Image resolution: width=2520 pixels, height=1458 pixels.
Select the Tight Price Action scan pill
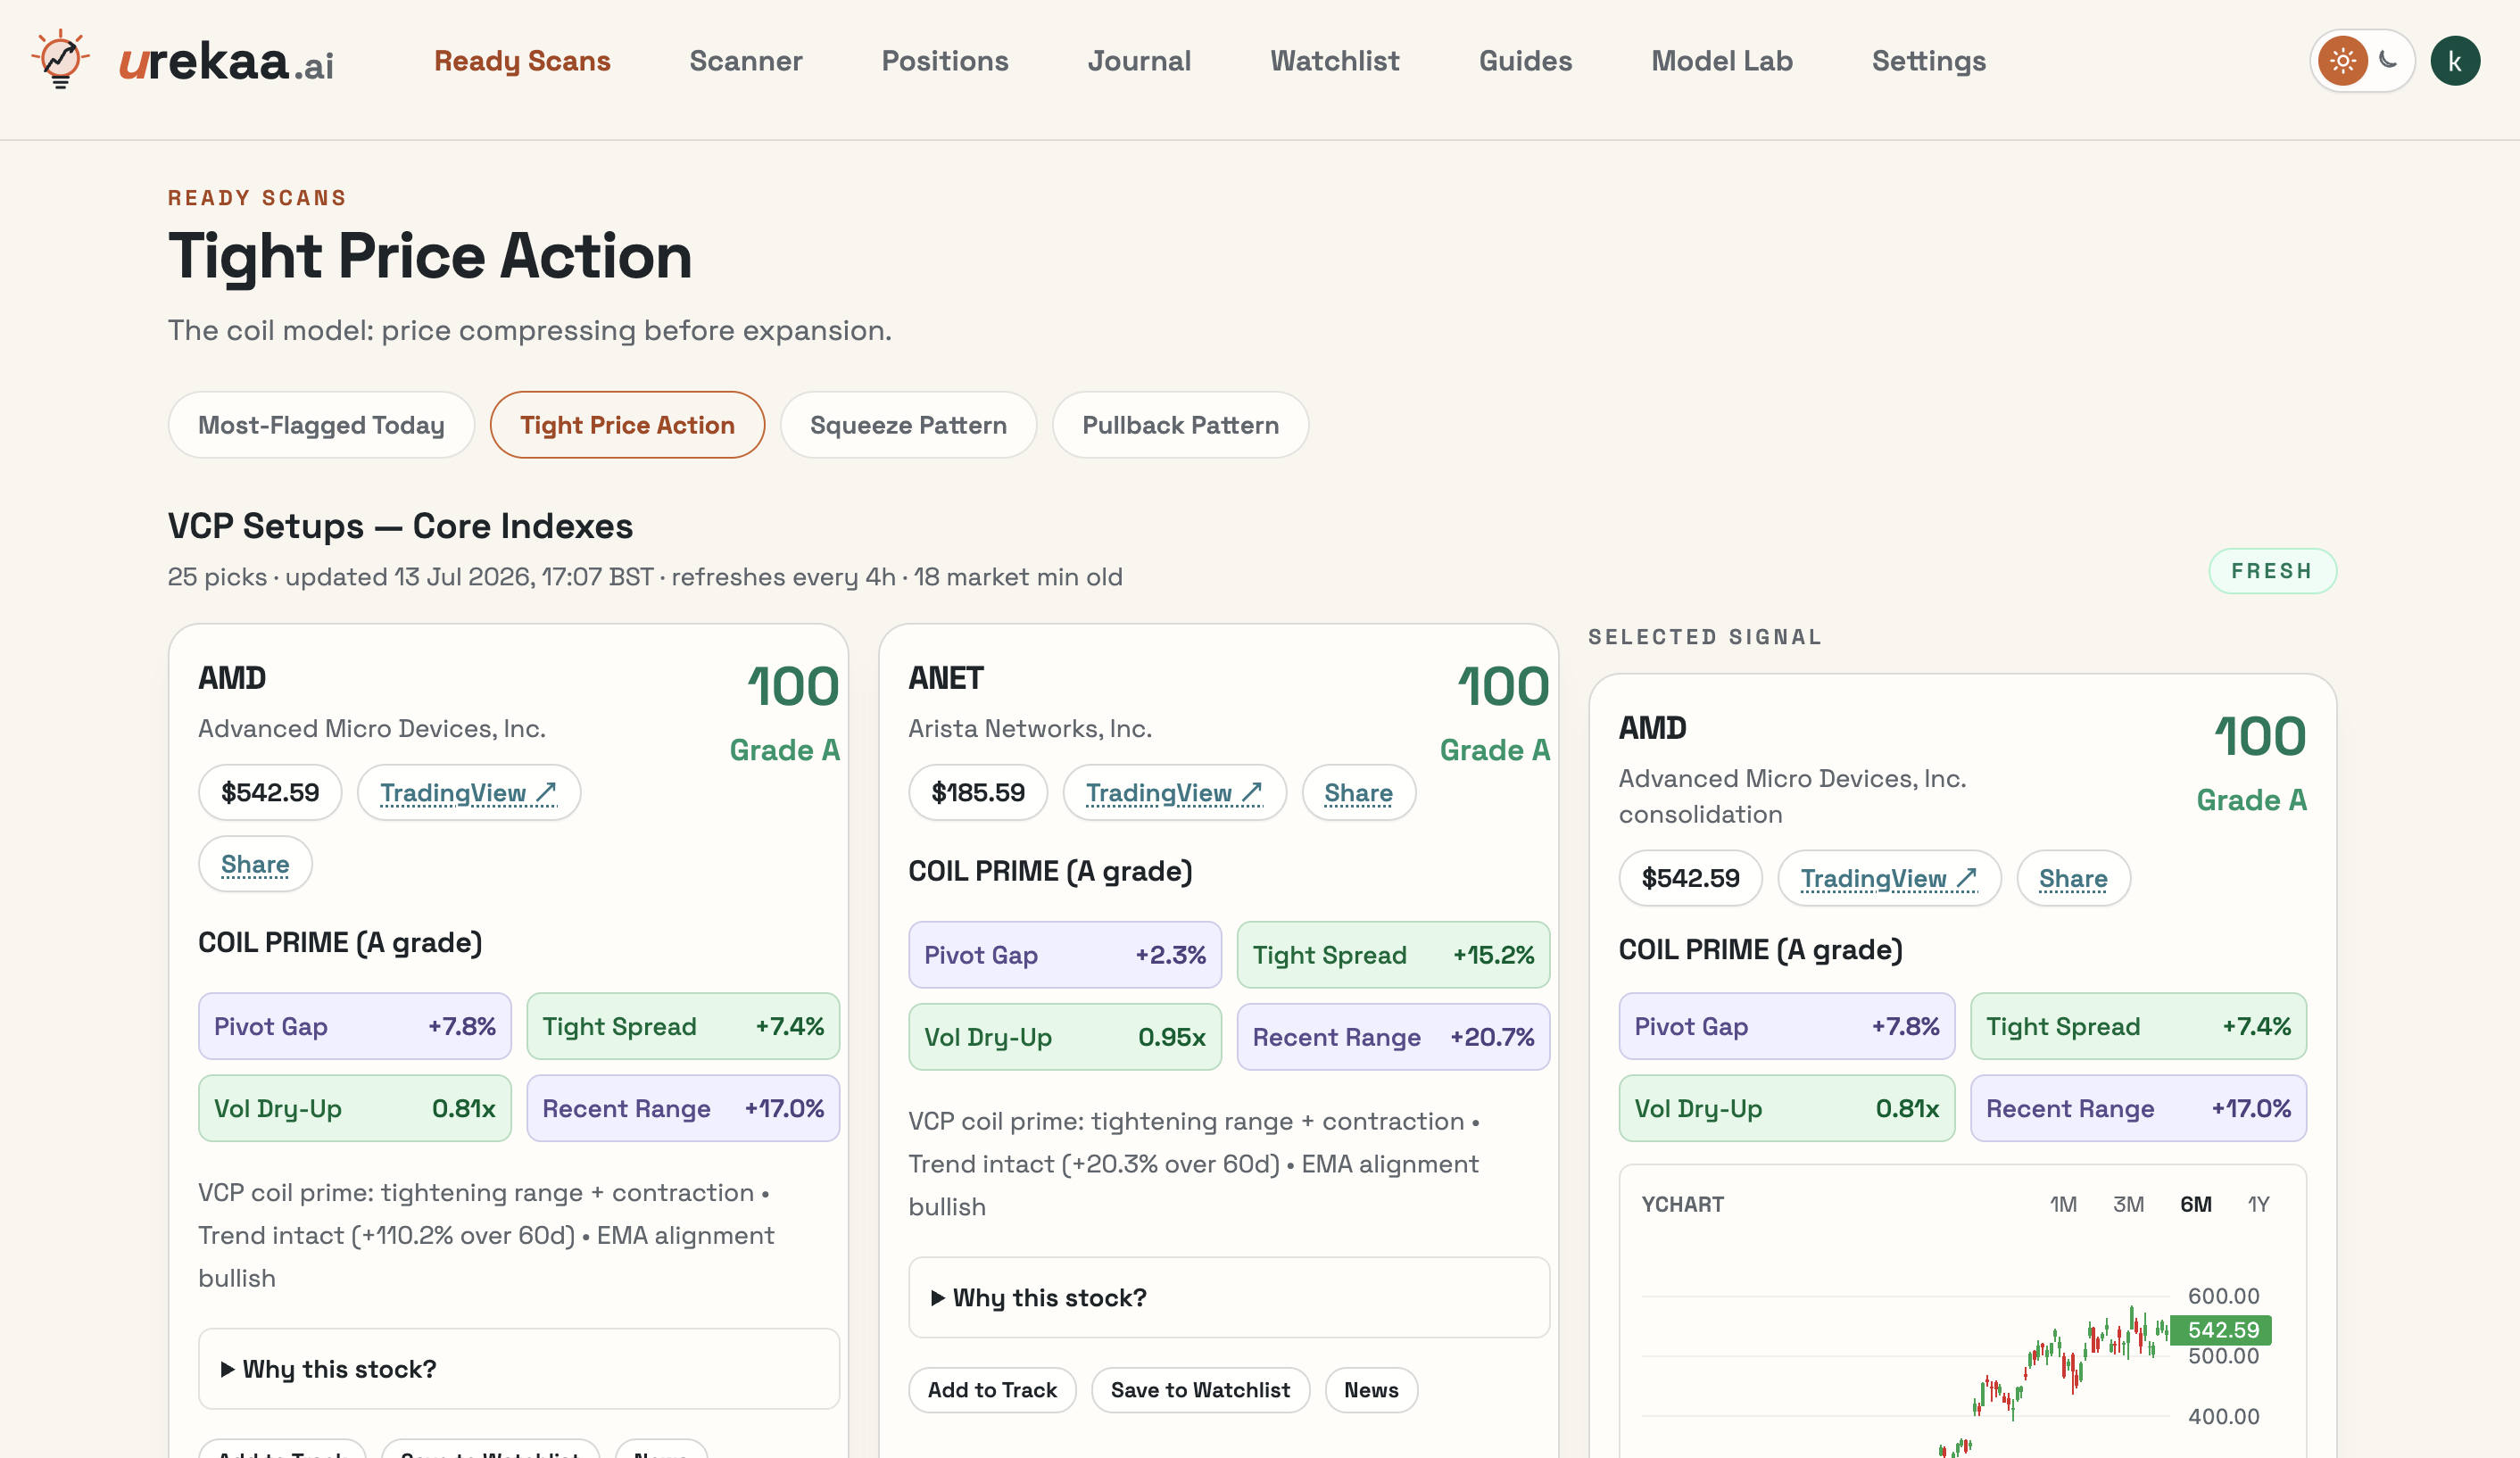point(627,425)
